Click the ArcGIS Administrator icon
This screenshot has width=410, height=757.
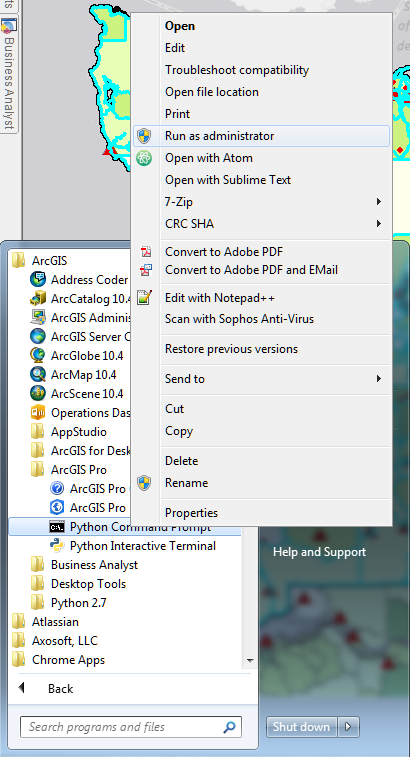tap(38, 318)
